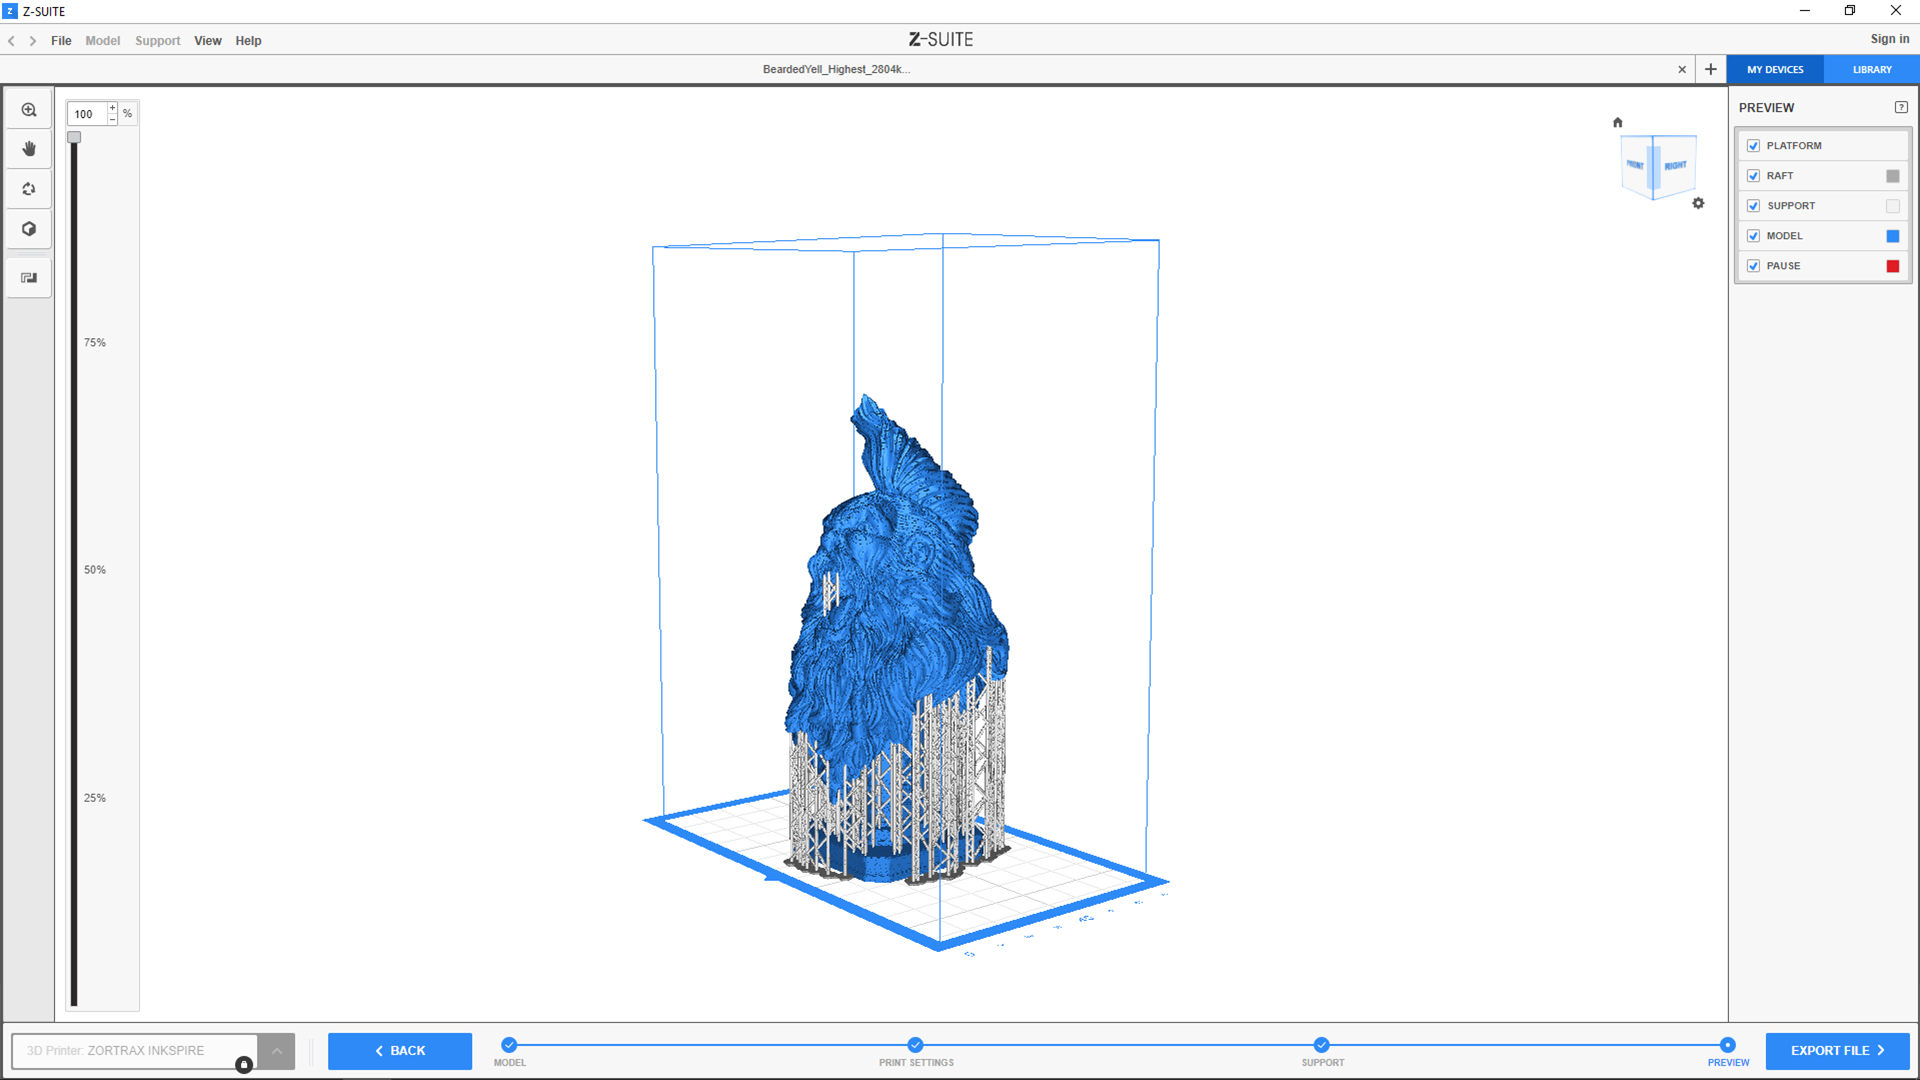This screenshot has height=1080, width=1920.
Task: Open the View menu
Action: 207,41
